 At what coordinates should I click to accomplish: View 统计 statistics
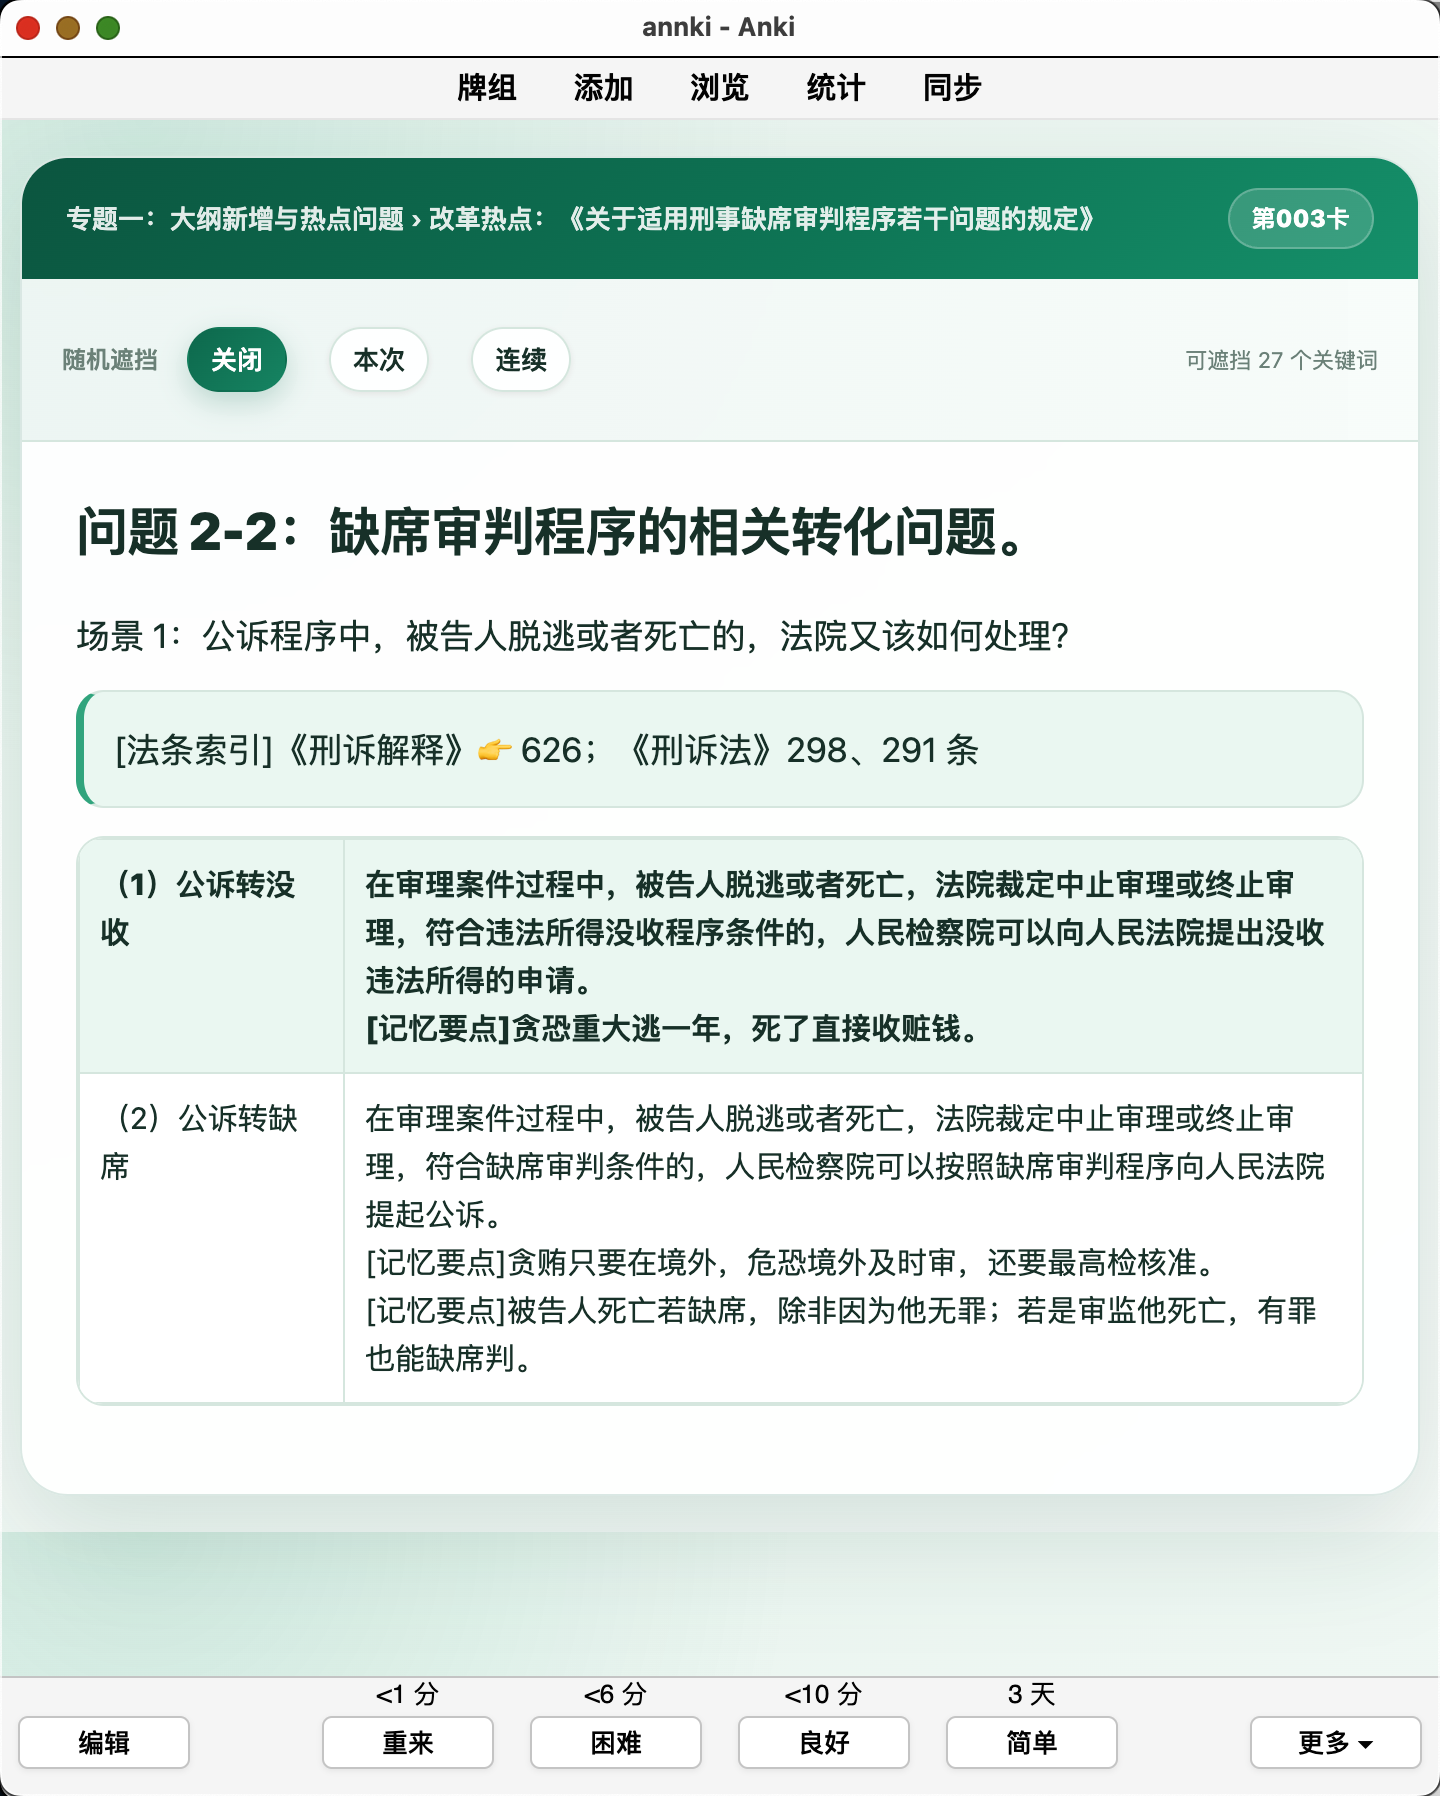tap(835, 88)
